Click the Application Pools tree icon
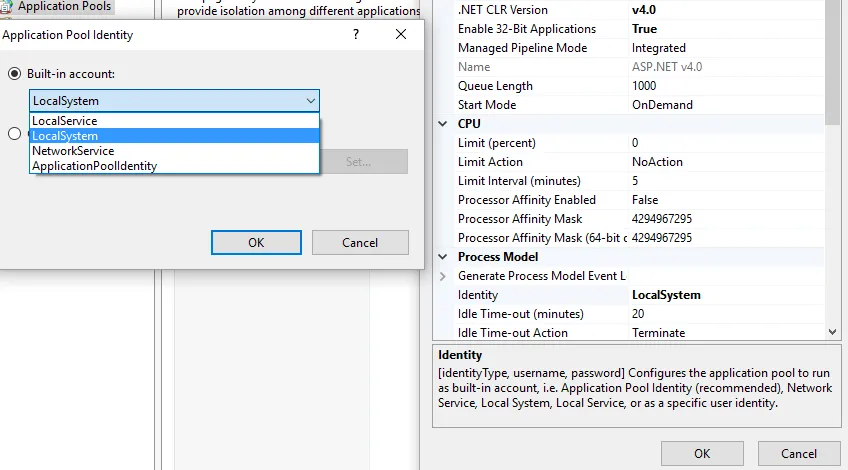The width and height of the screenshot is (848, 470). pyautogui.click(x=6, y=7)
